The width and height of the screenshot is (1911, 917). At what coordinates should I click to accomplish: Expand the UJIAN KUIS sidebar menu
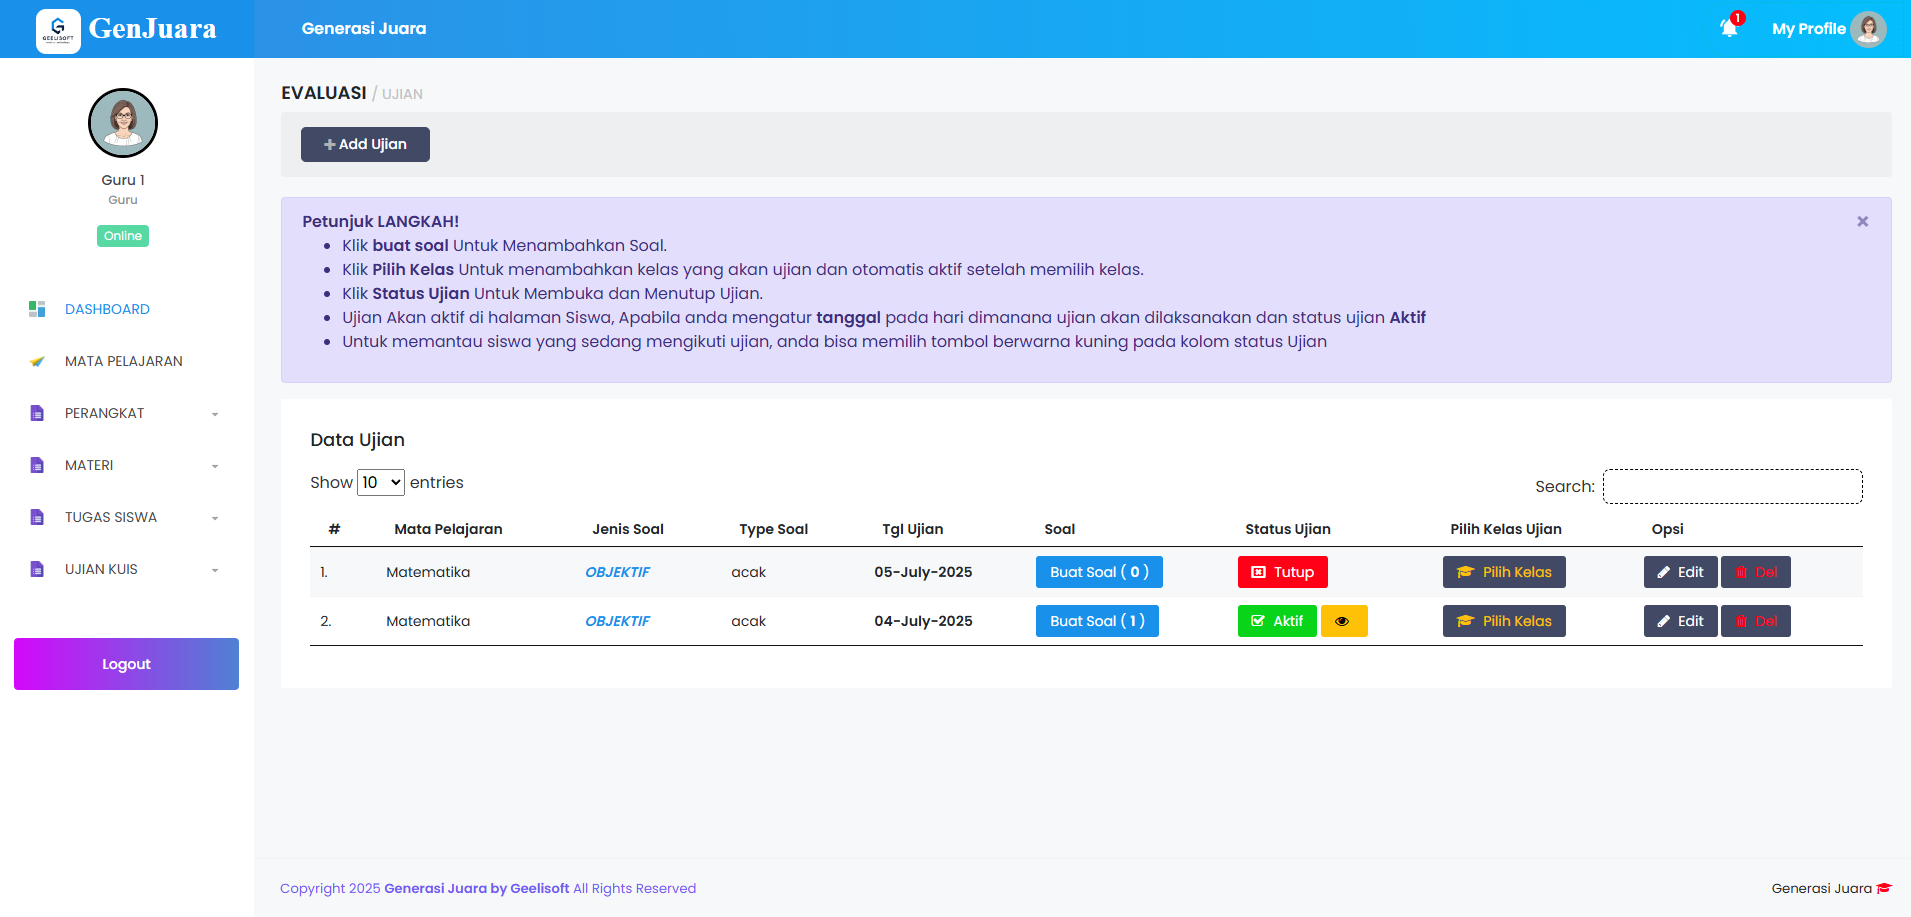(x=101, y=569)
